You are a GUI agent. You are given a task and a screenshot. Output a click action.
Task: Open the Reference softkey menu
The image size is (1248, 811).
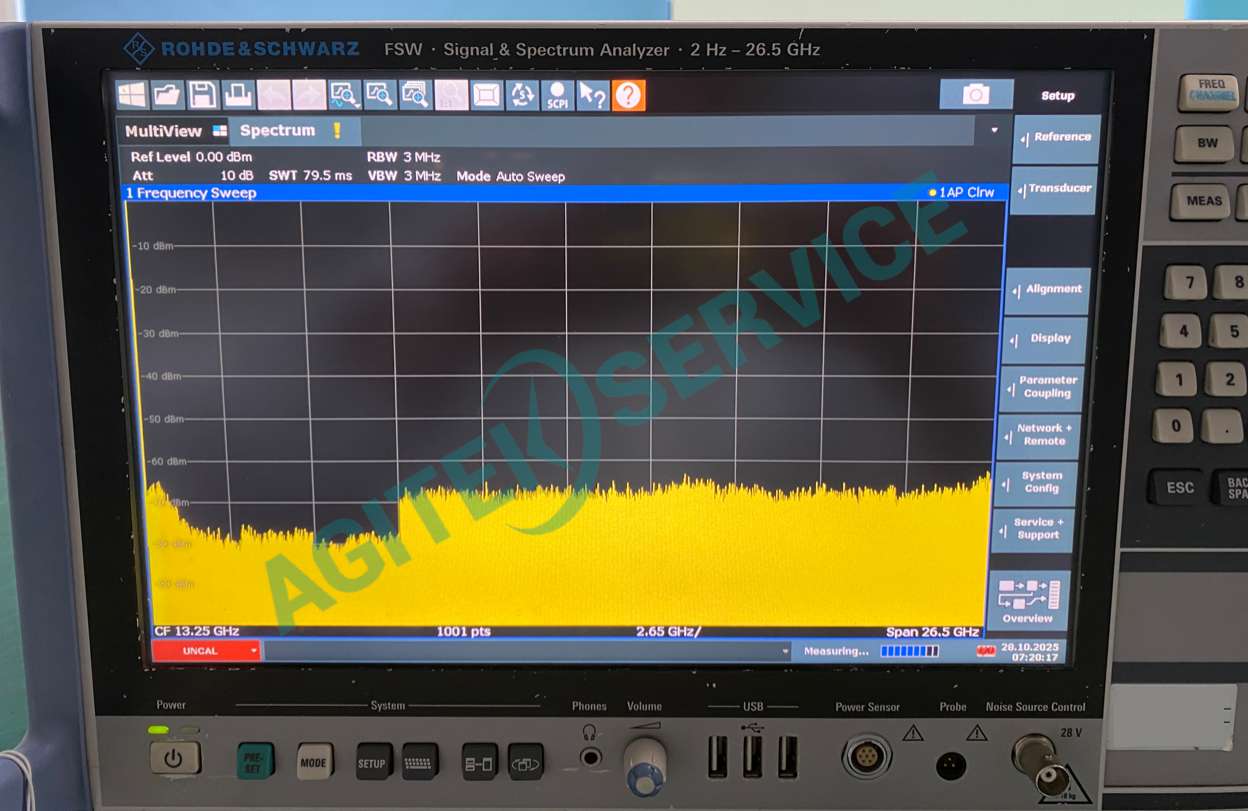1058,137
